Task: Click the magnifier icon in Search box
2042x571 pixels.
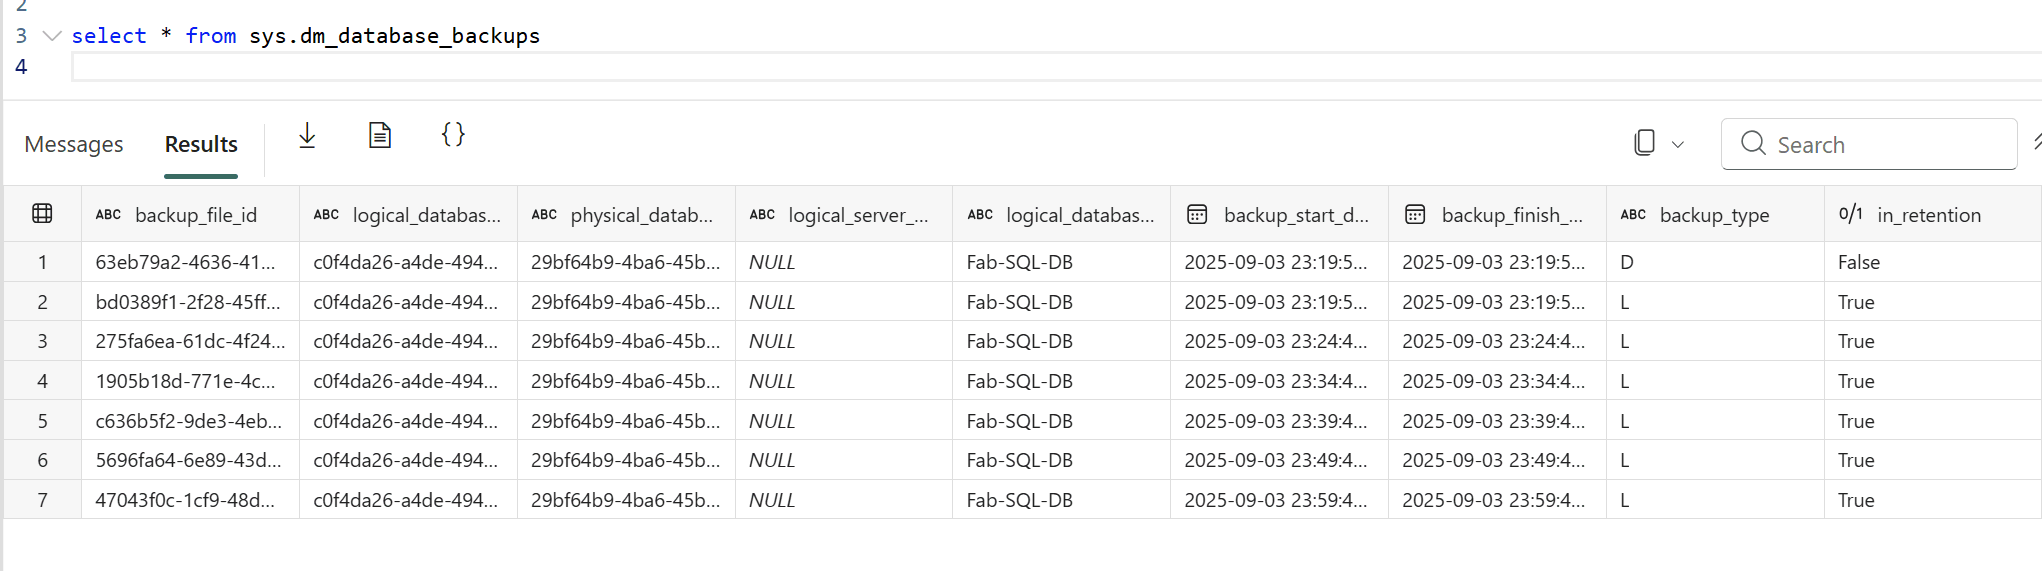Action: point(1752,144)
